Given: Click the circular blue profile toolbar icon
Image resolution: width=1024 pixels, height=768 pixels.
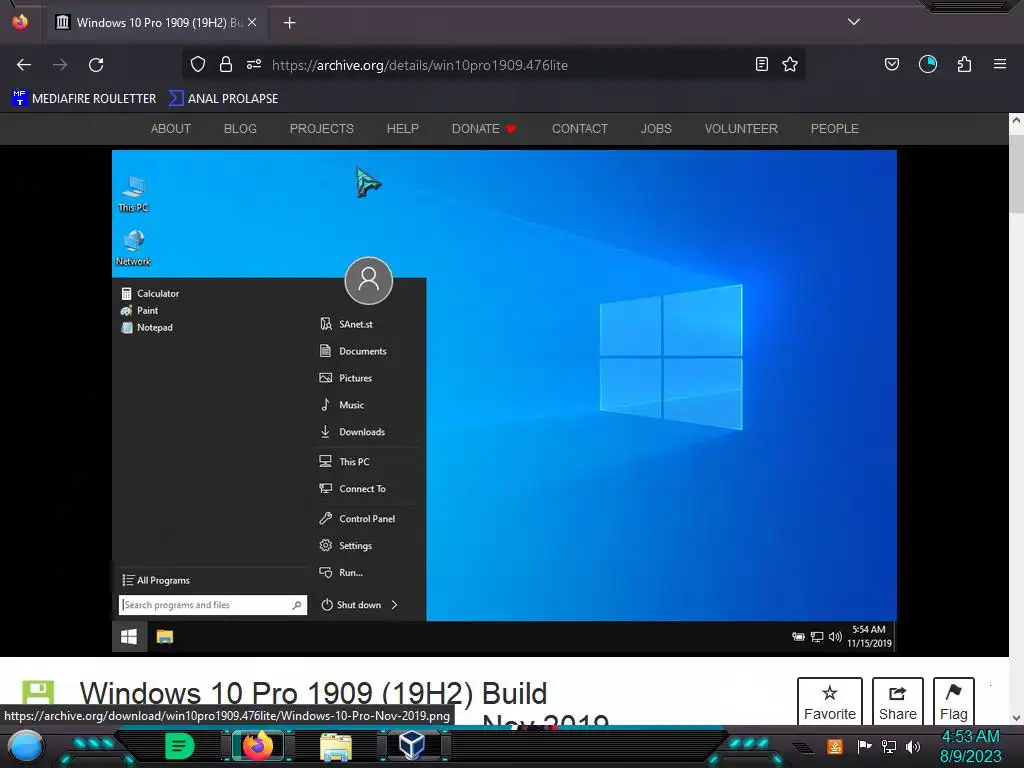Looking at the screenshot, I should click(928, 64).
